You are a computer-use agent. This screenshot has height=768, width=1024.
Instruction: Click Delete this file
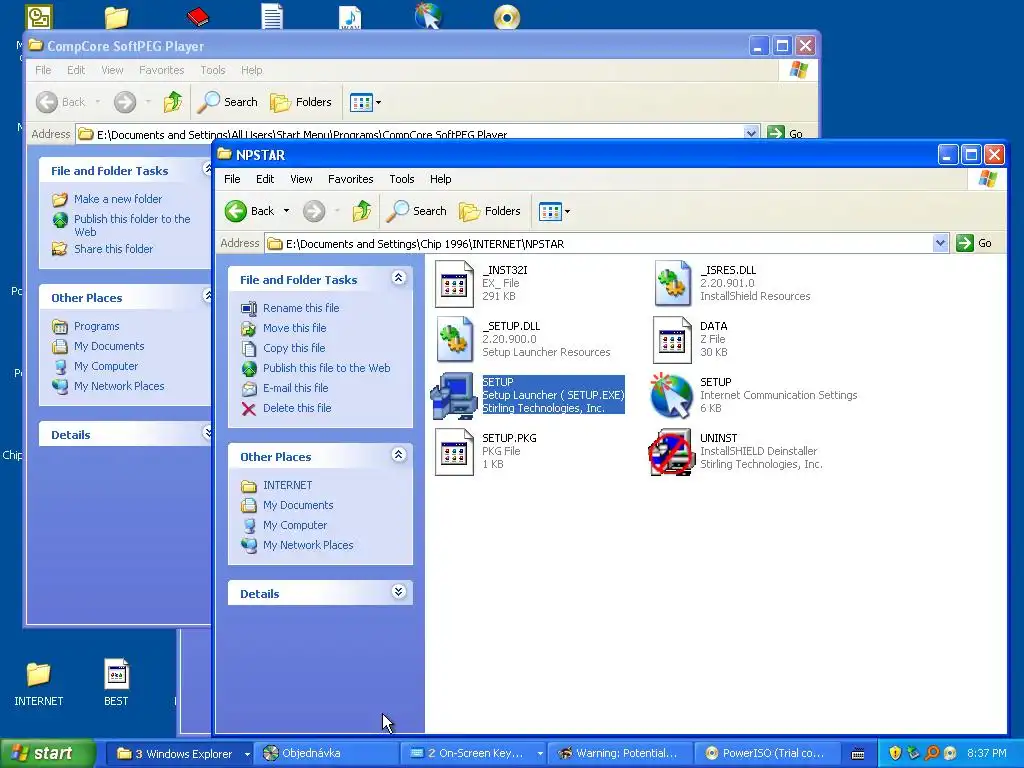click(x=297, y=408)
